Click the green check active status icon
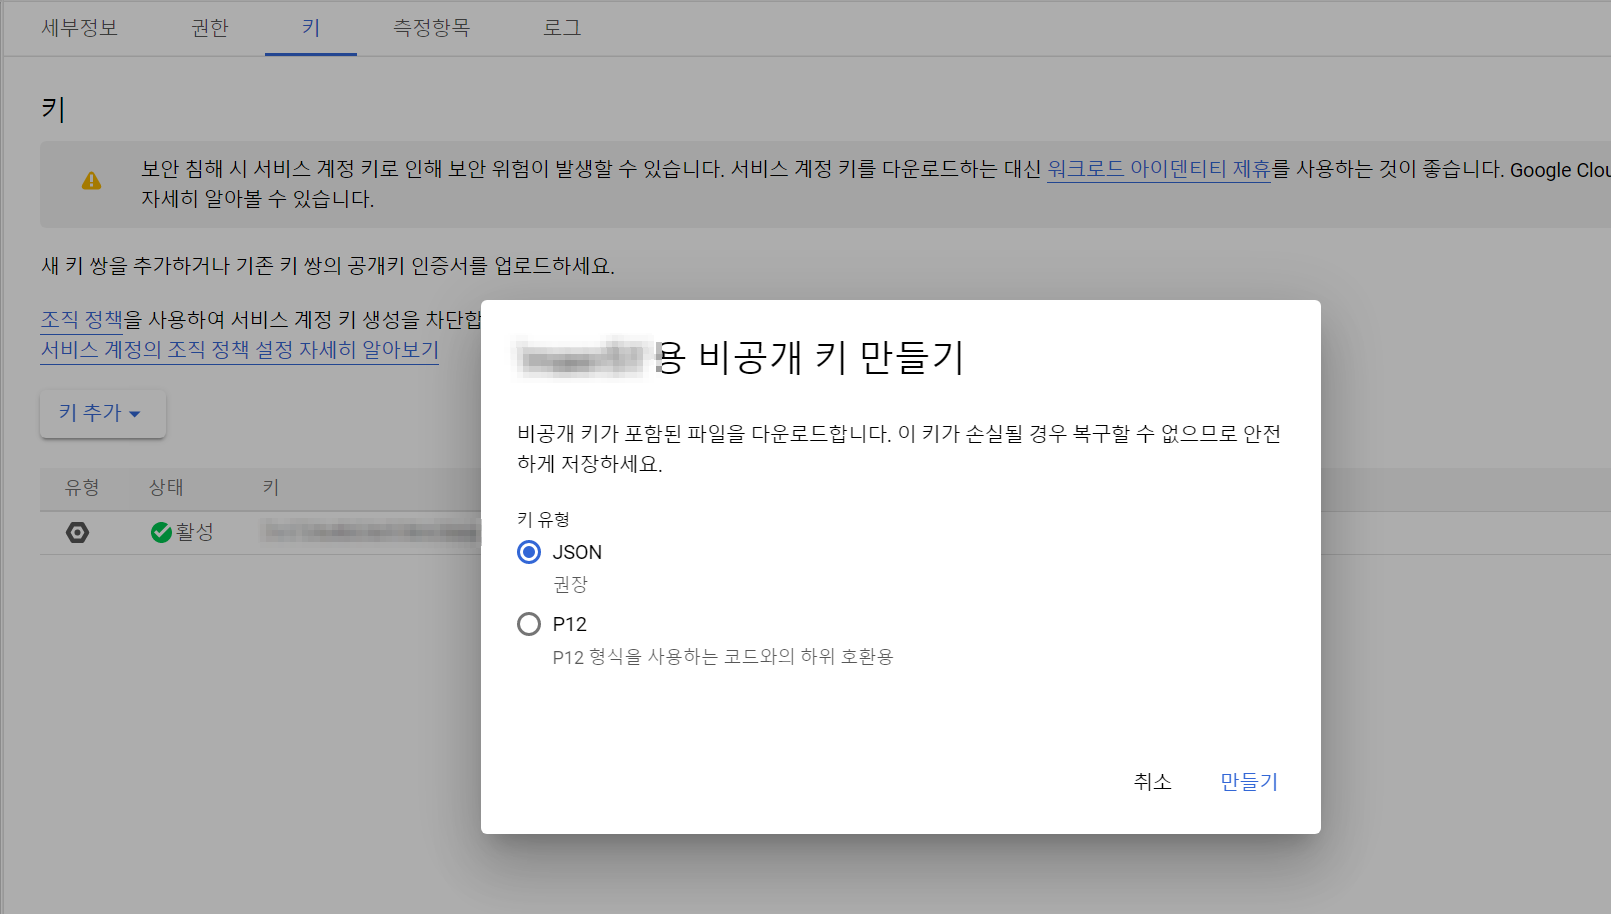 (x=162, y=532)
